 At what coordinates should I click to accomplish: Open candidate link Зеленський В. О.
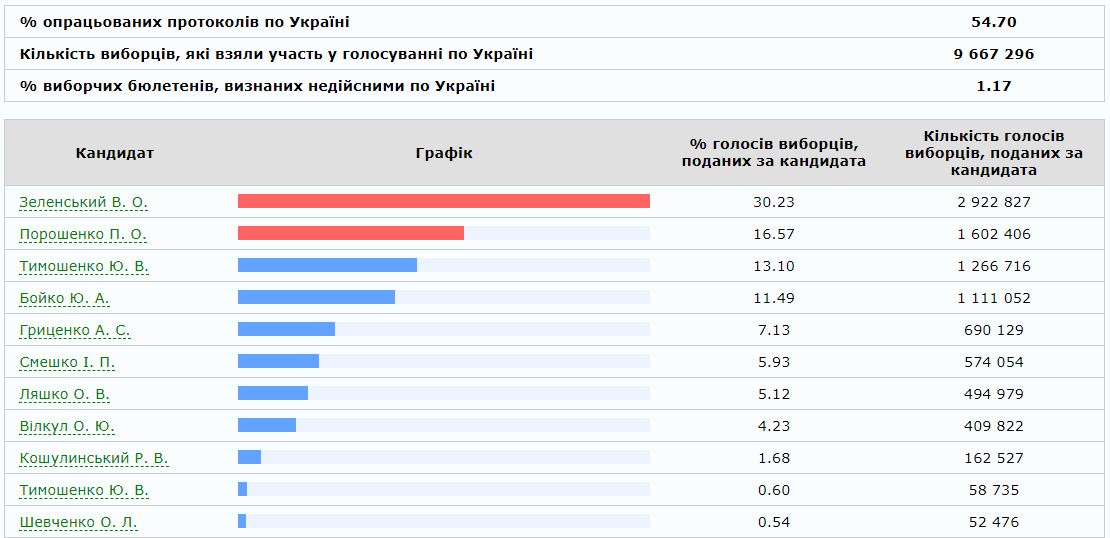pyautogui.click(x=83, y=202)
